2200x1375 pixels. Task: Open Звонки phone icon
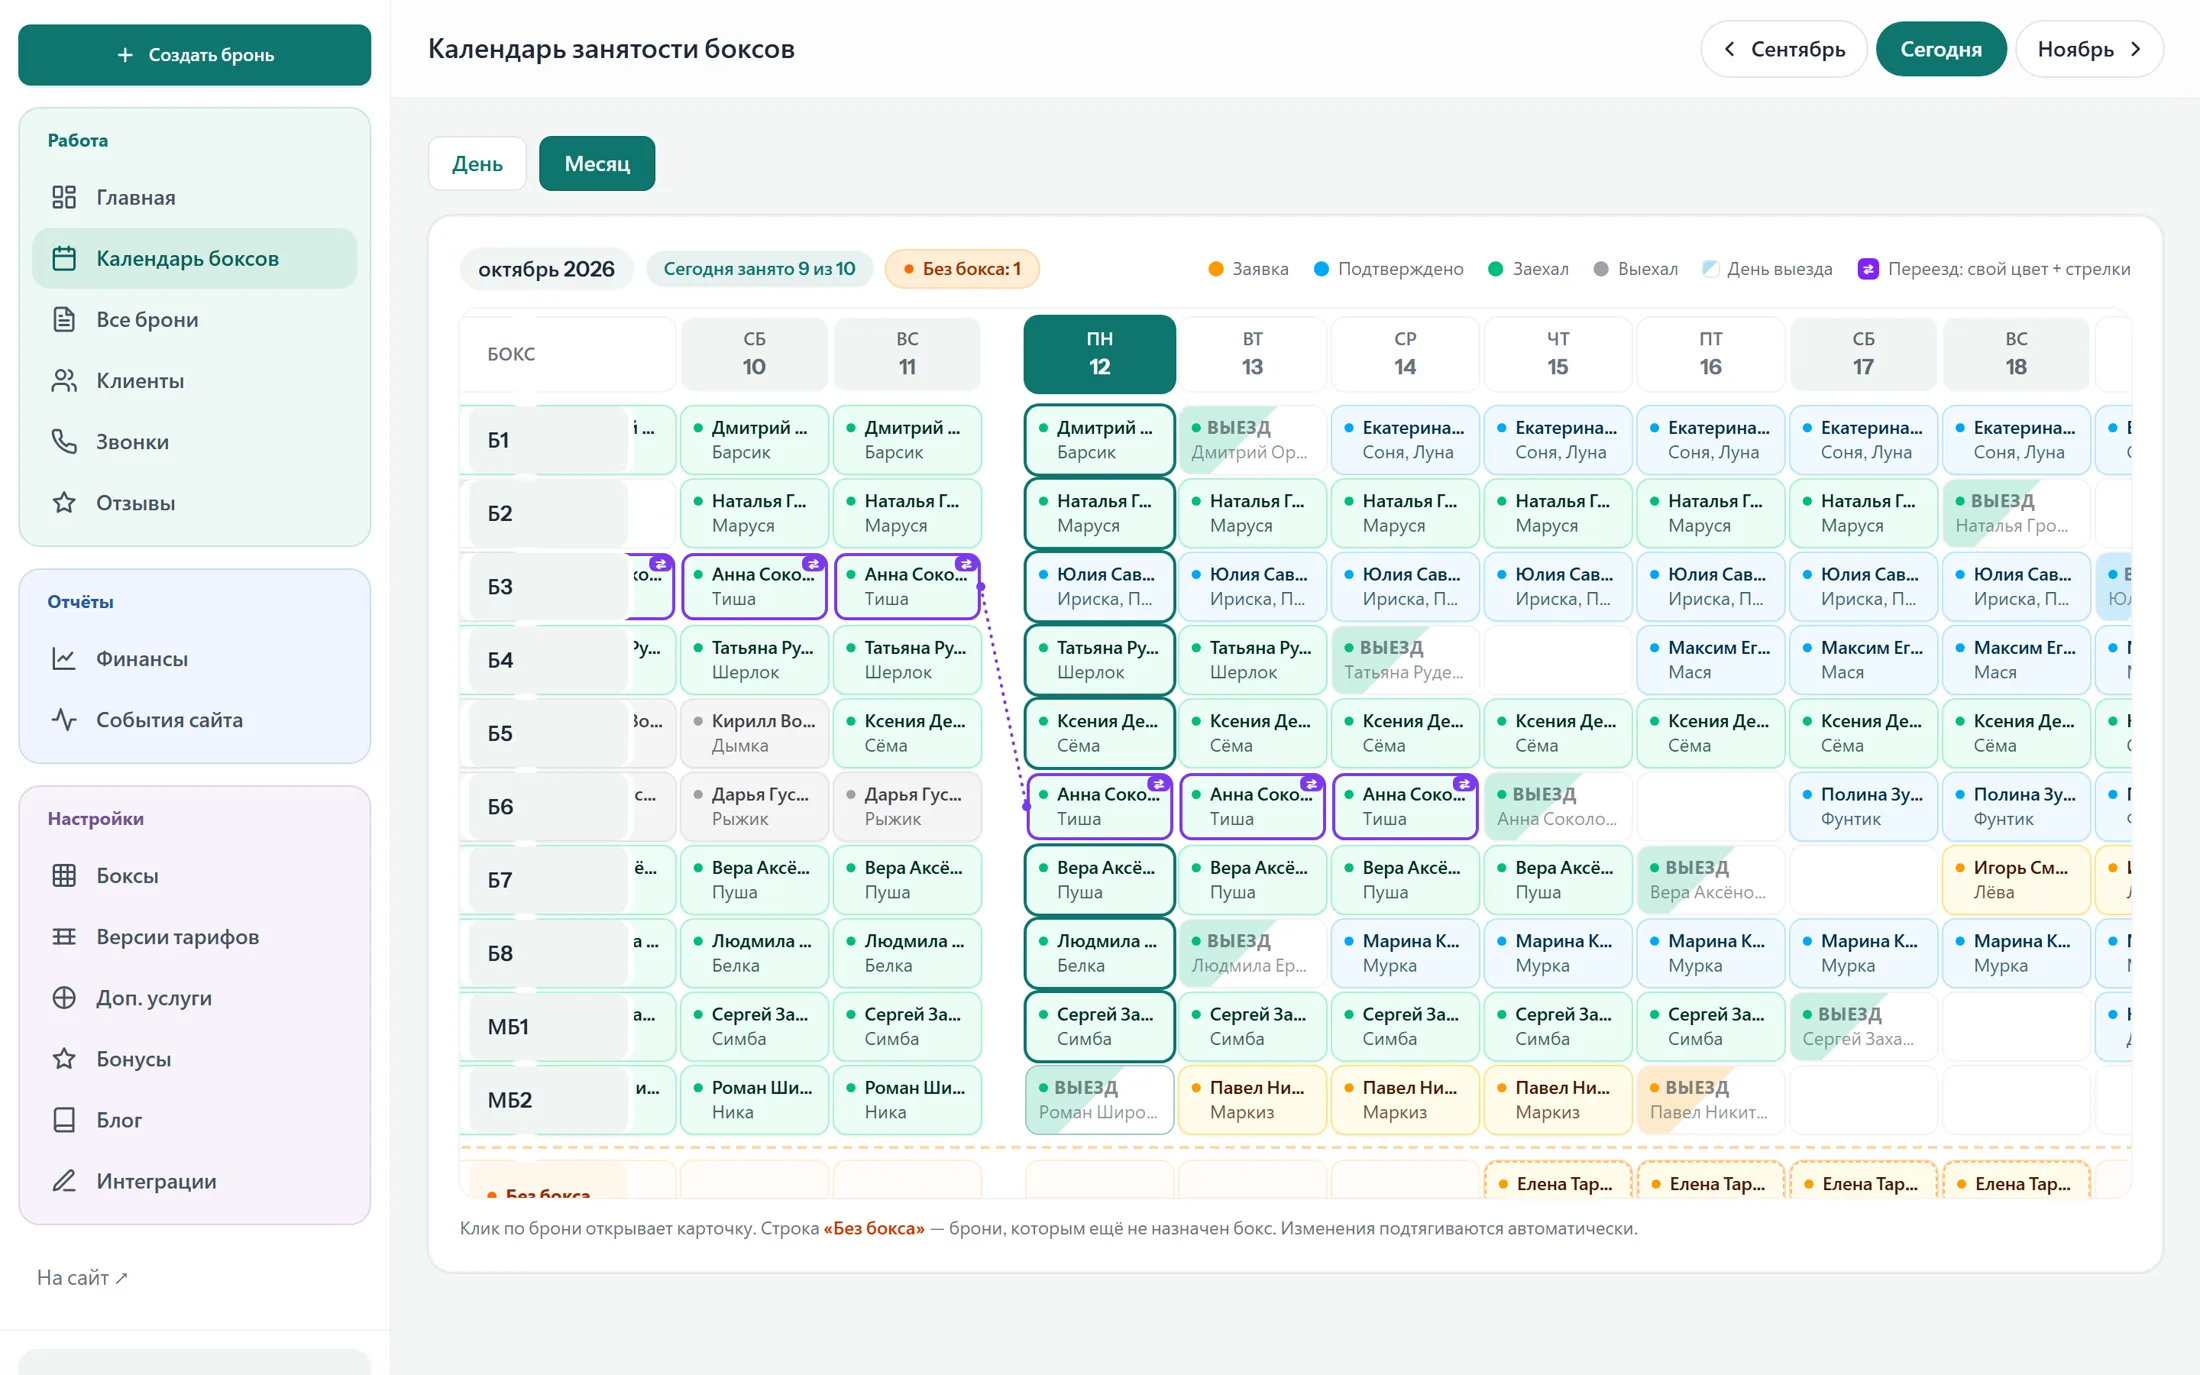[x=64, y=441]
